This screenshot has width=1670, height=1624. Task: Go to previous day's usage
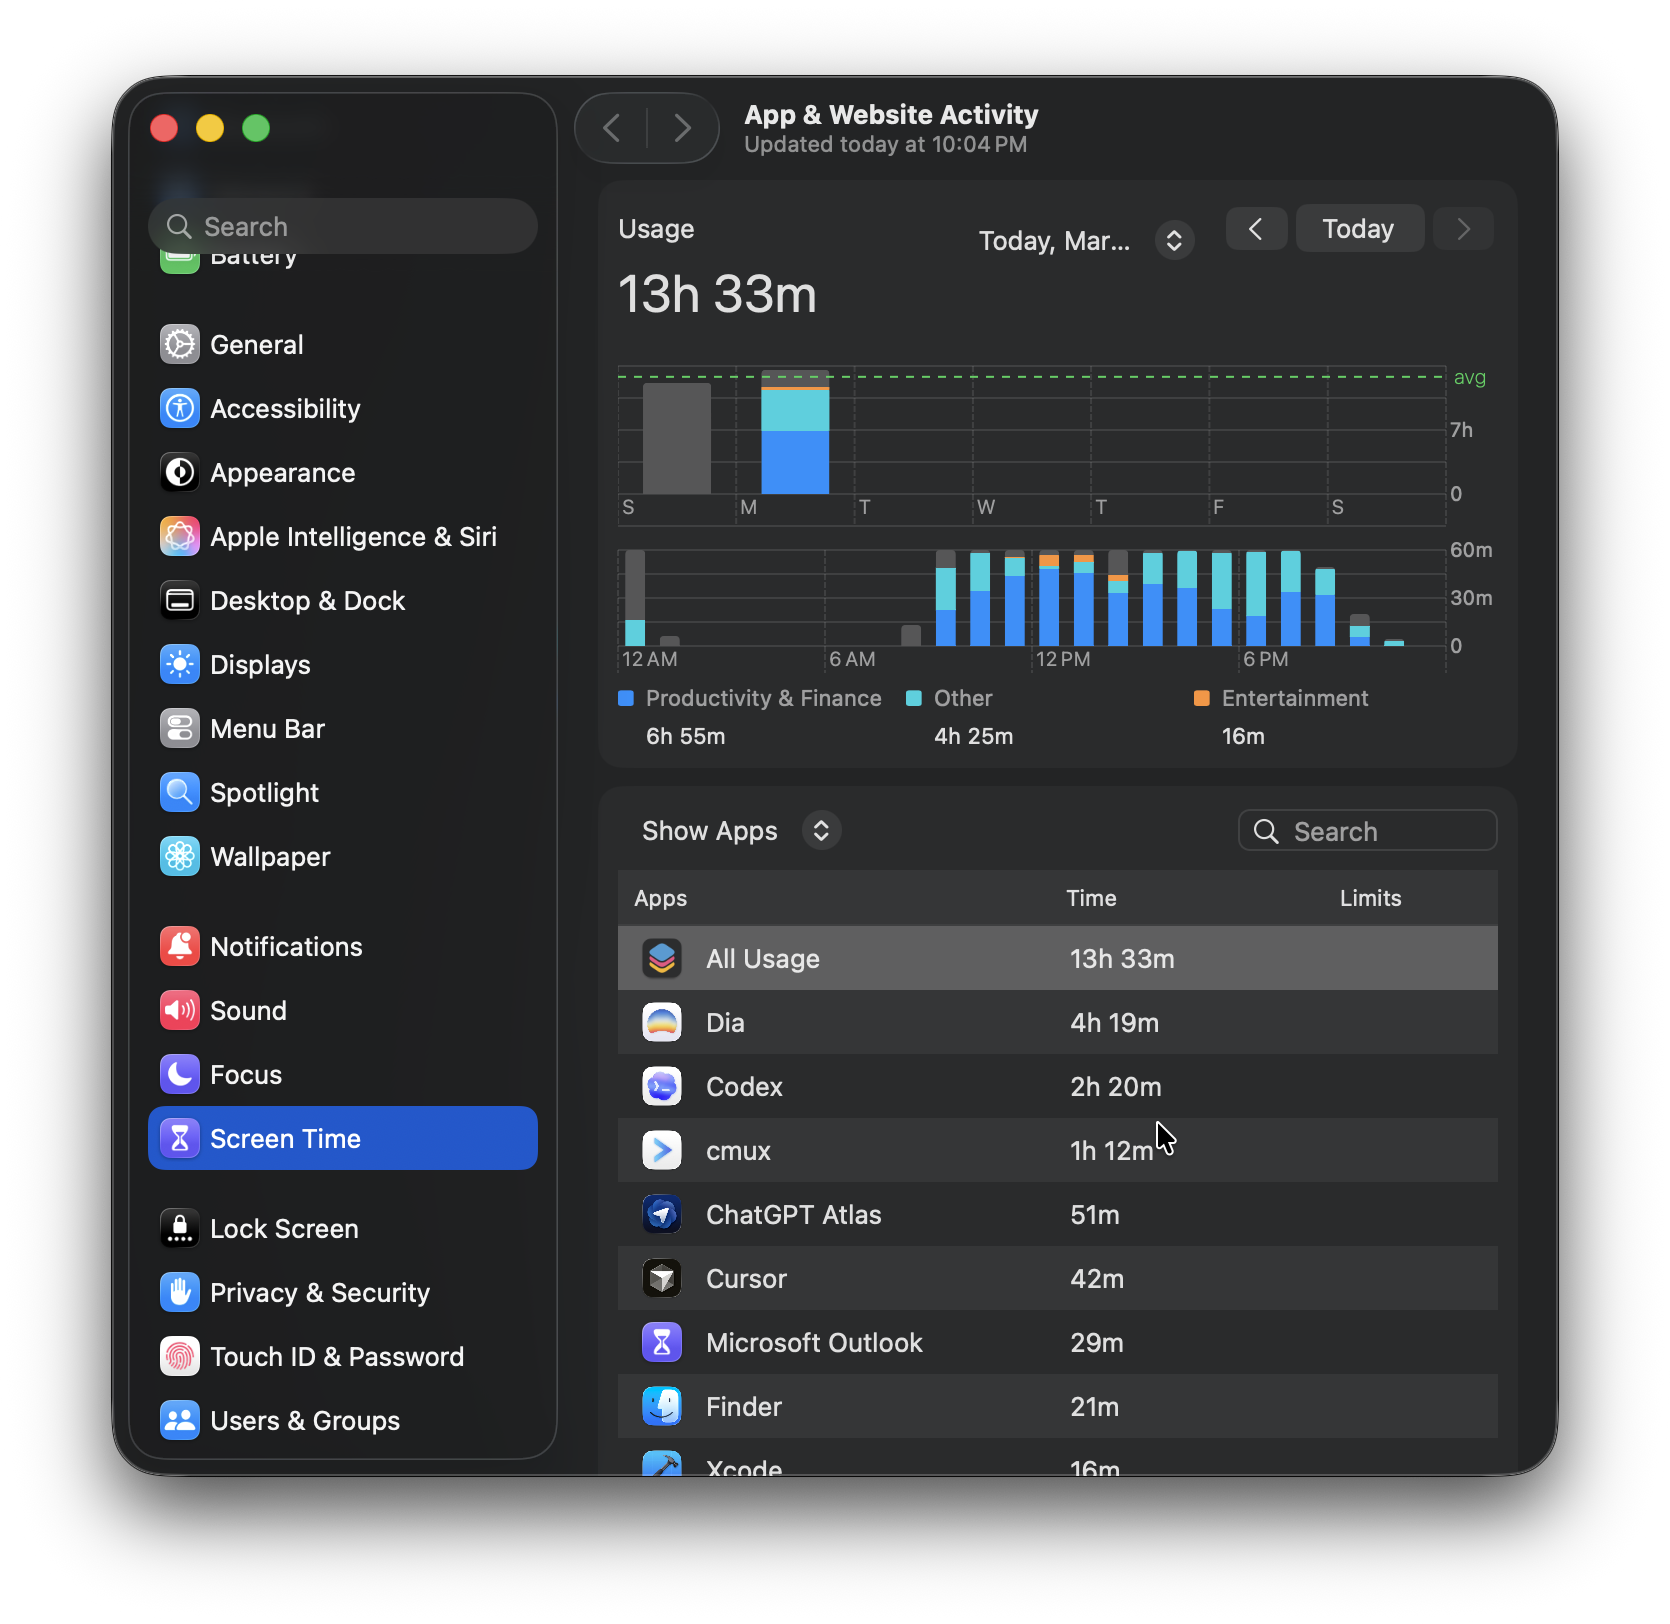(1256, 229)
